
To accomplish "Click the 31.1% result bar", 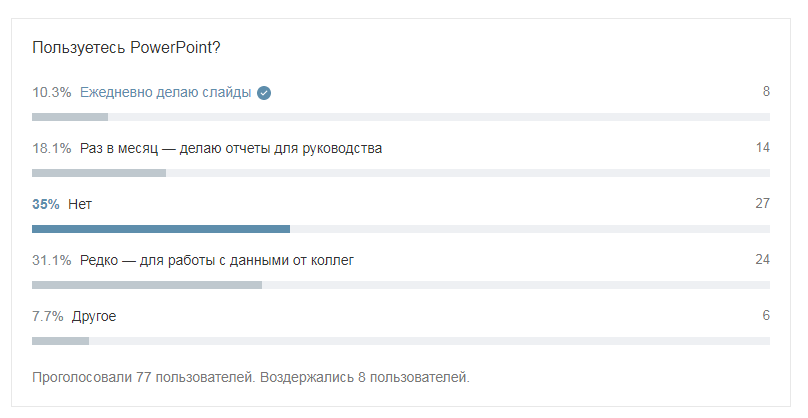I will pyautogui.click(x=147, y=285).
